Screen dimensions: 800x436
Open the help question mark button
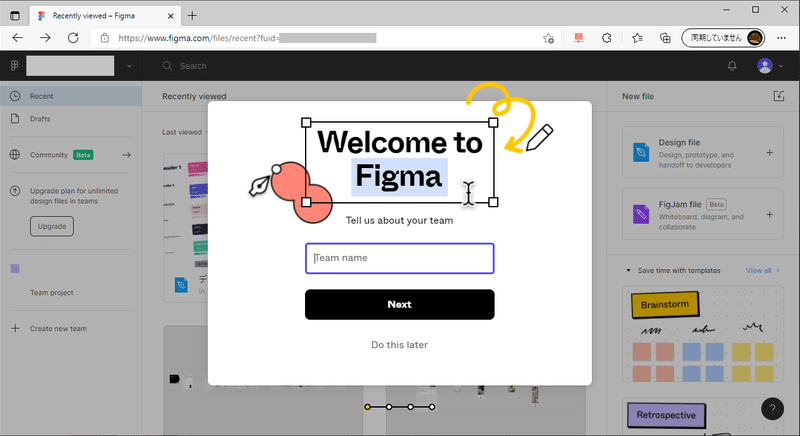[772, 409]
